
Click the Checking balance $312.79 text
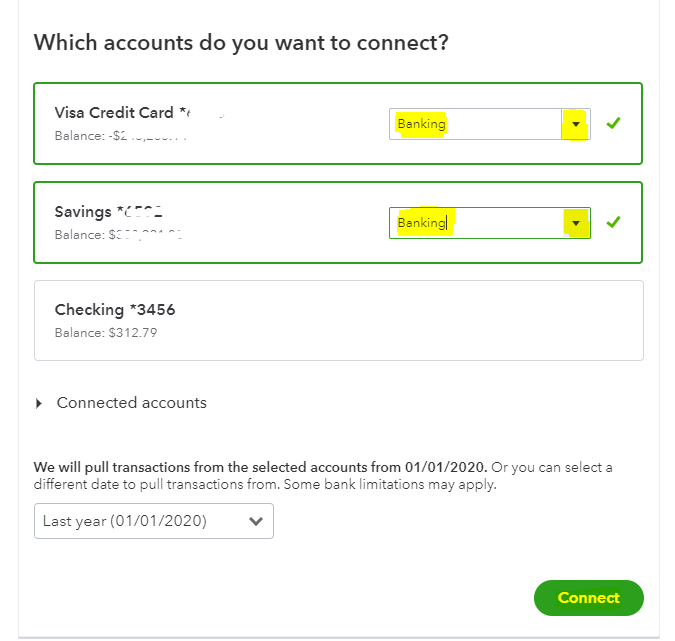[105, 332]
